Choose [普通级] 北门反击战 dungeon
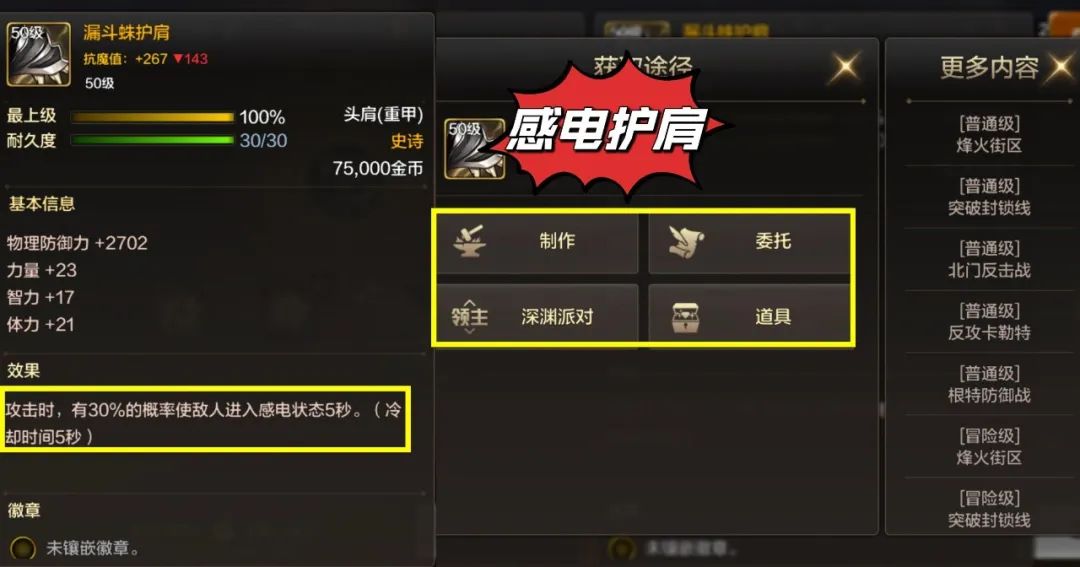 [x=989, y=260]
